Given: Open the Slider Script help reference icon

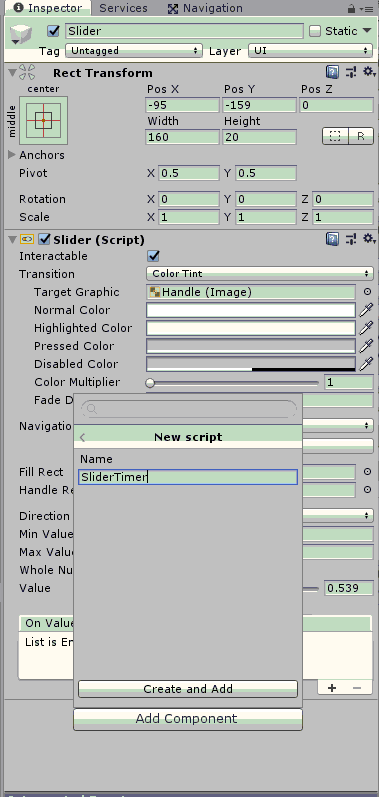Looking at the screenshot, I should [332, 239].
